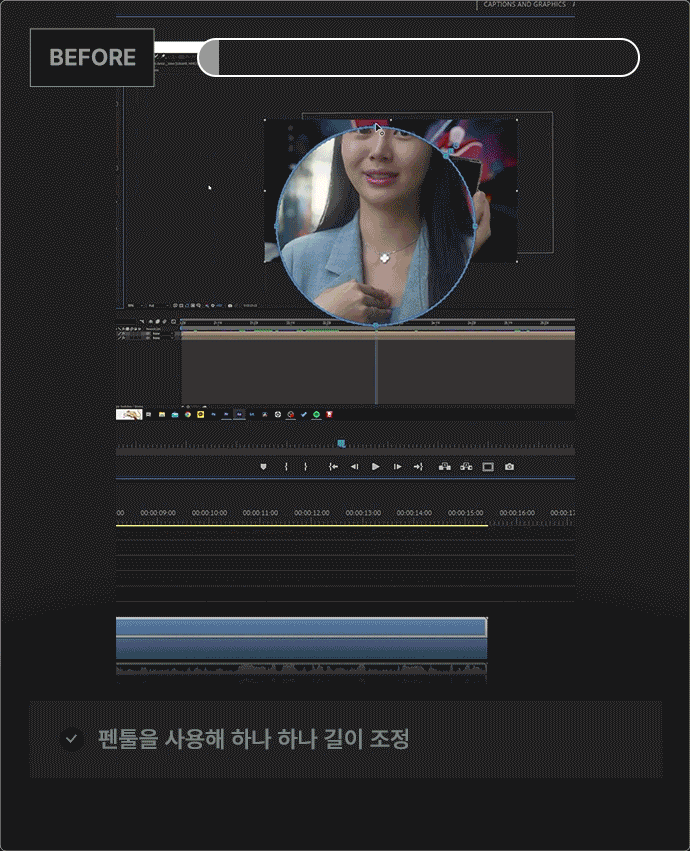Open File Explorer from the taskbar

(x=162, y=415)
